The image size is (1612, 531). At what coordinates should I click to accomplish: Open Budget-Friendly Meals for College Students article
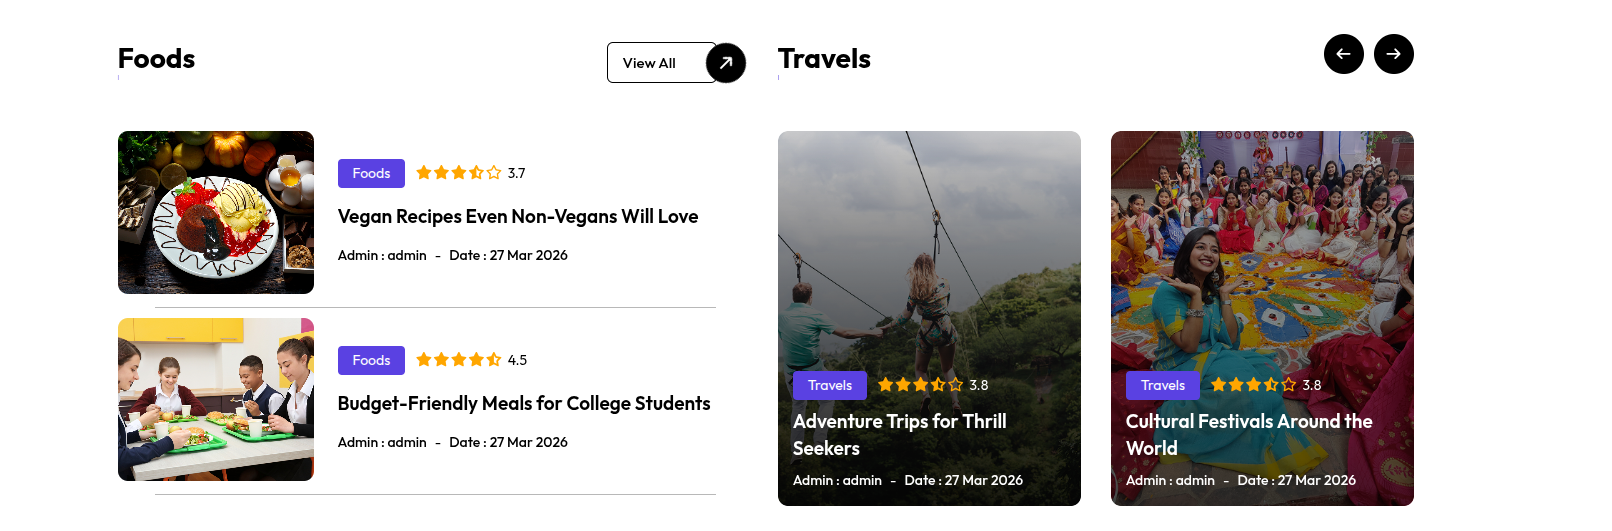tap(524, 404)
